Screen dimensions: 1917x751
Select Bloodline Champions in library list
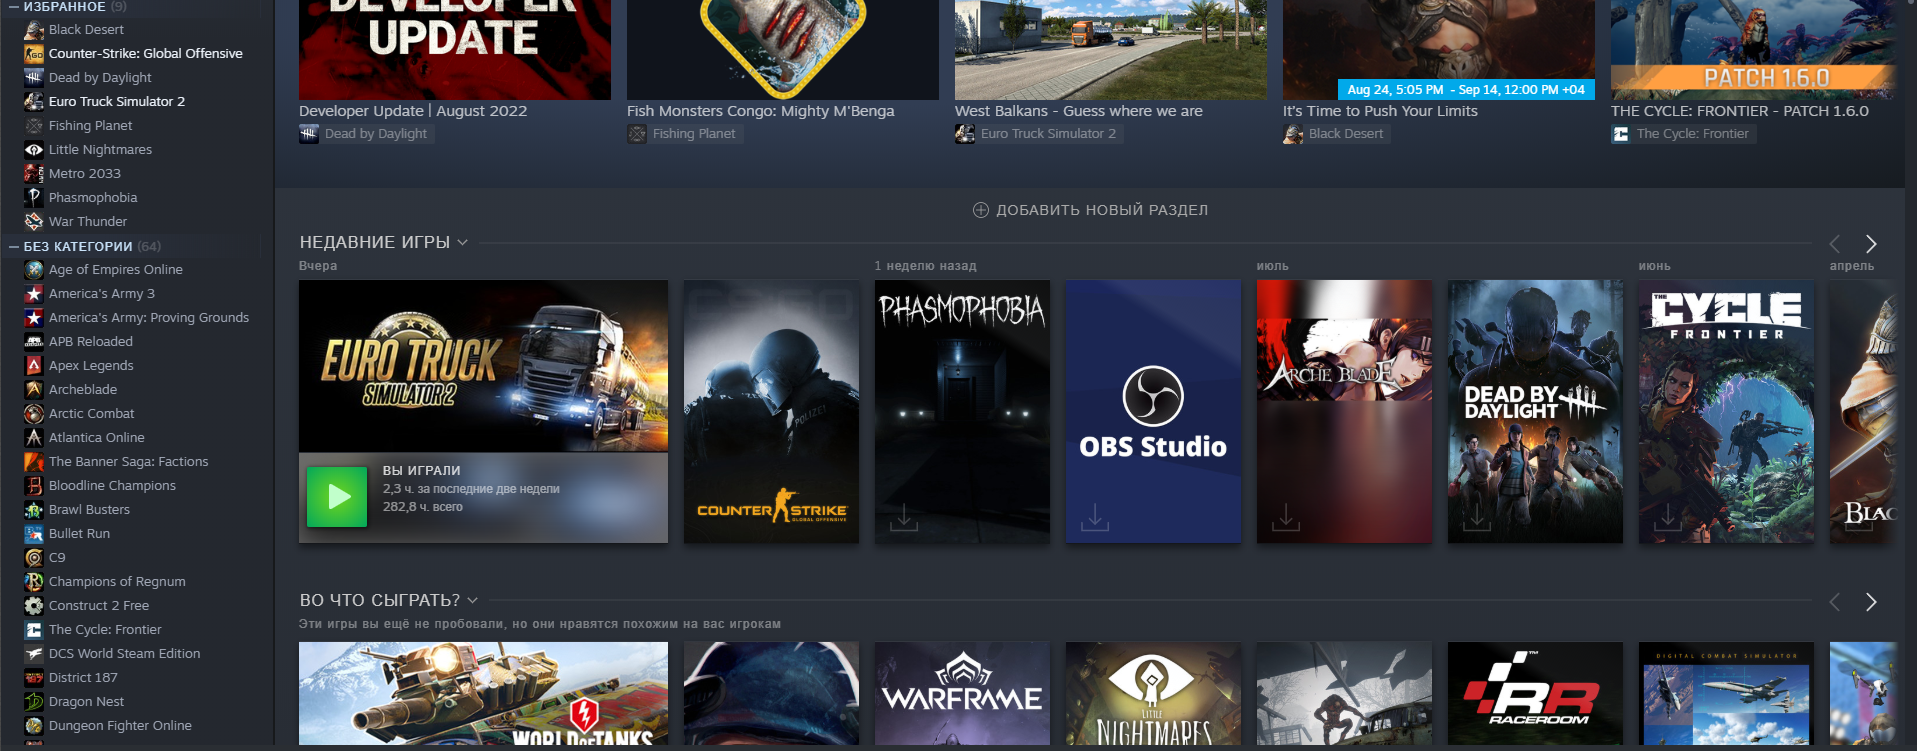112,486
